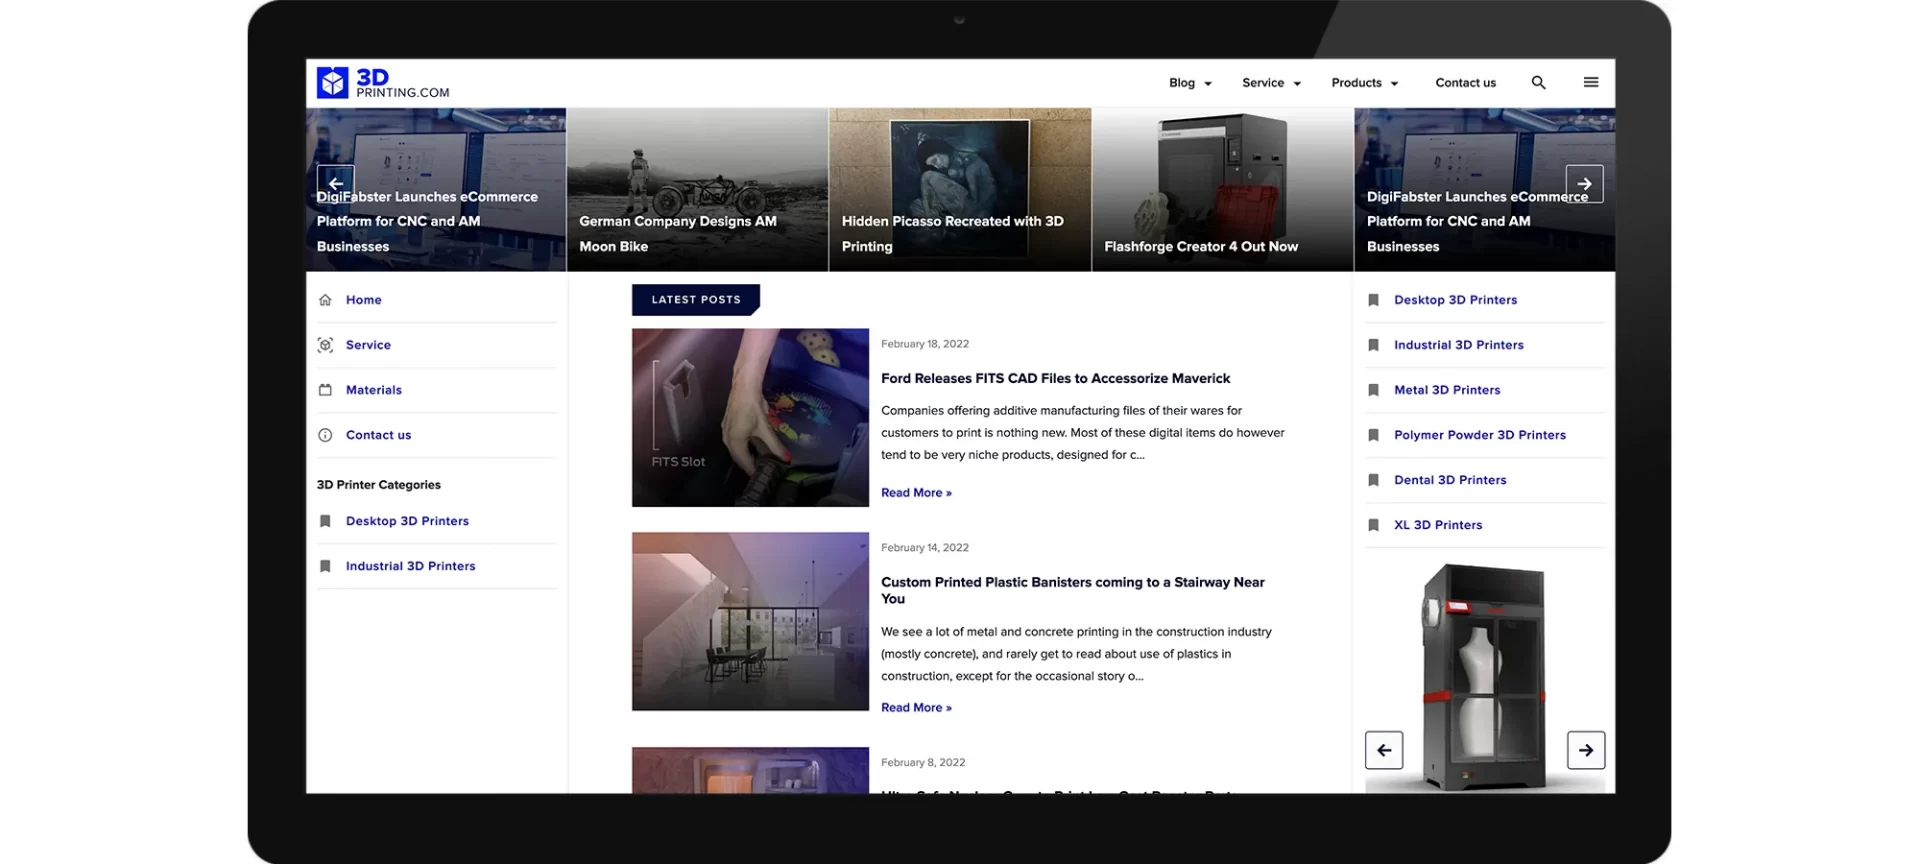Open Hidden Picasso Recreated with 3D Printing slide
Screen dimensions: 1920x864
tap(959, 190)
